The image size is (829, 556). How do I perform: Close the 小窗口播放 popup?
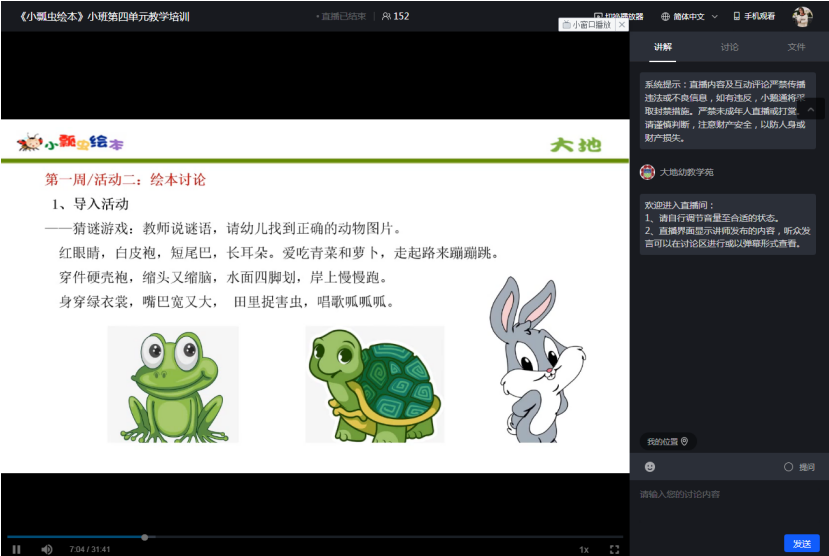(x=622, y=25)
